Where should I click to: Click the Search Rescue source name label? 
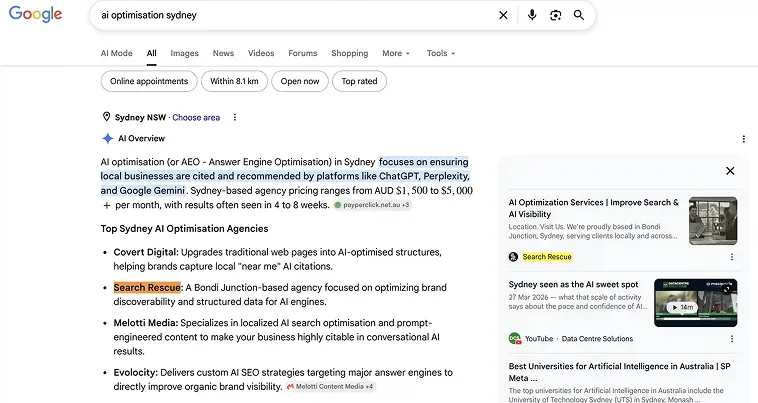(547, 257)
